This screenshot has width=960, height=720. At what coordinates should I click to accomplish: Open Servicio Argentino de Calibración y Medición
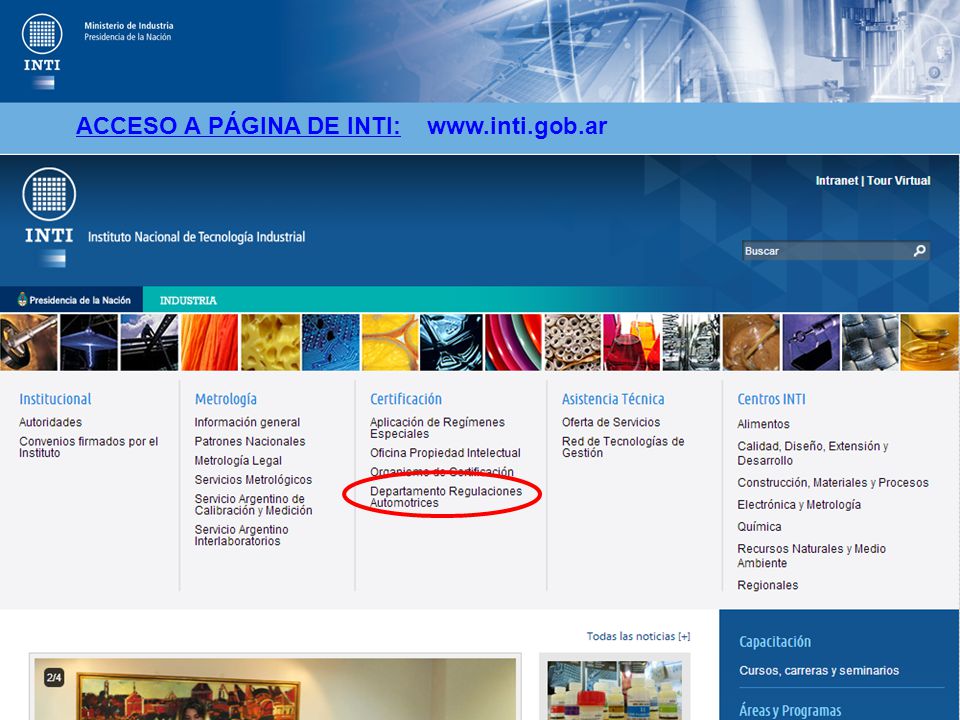tap(253, 504)
